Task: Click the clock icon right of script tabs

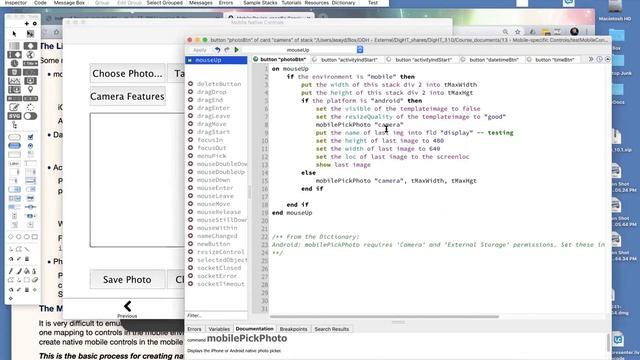Action: pyautogui.click(x=599, y=59)
